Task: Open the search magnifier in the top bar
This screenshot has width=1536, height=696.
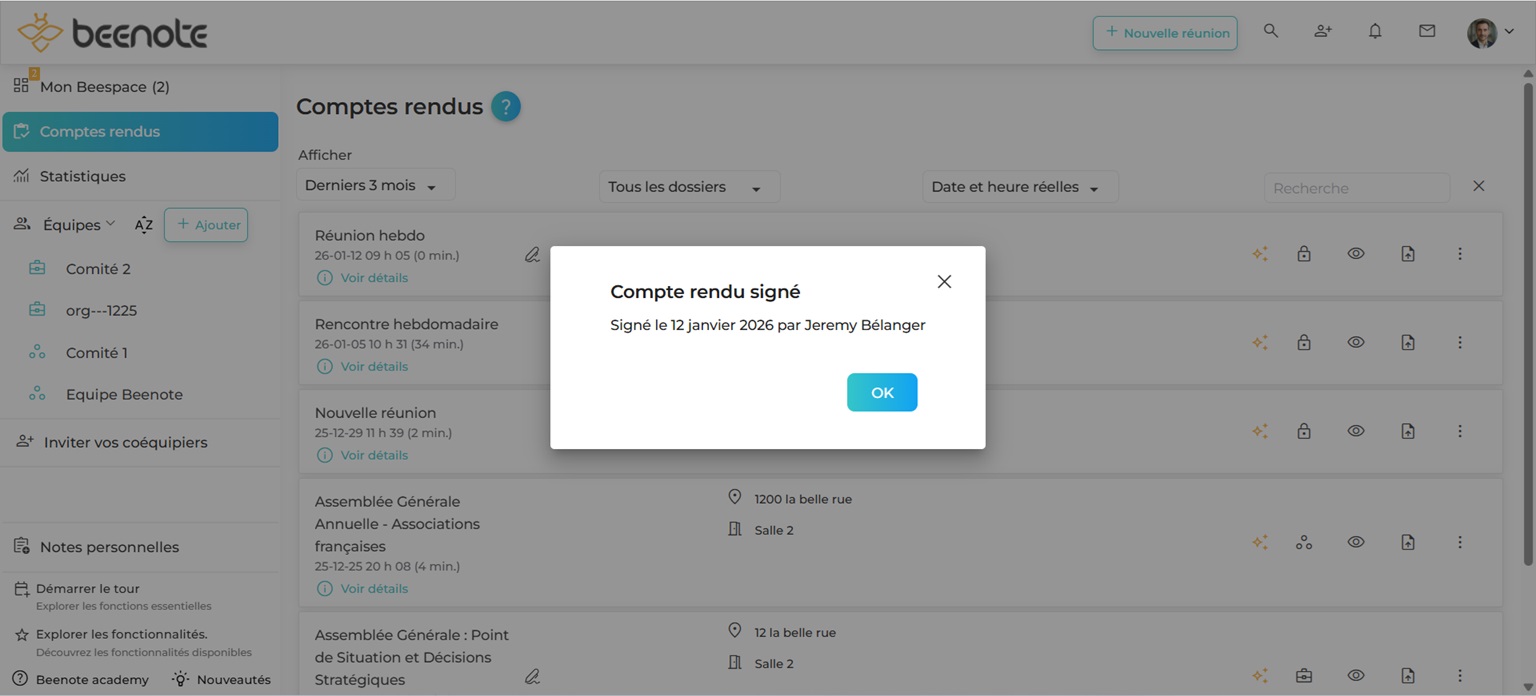Action: pyautogui.click(x=1270, y=30)
